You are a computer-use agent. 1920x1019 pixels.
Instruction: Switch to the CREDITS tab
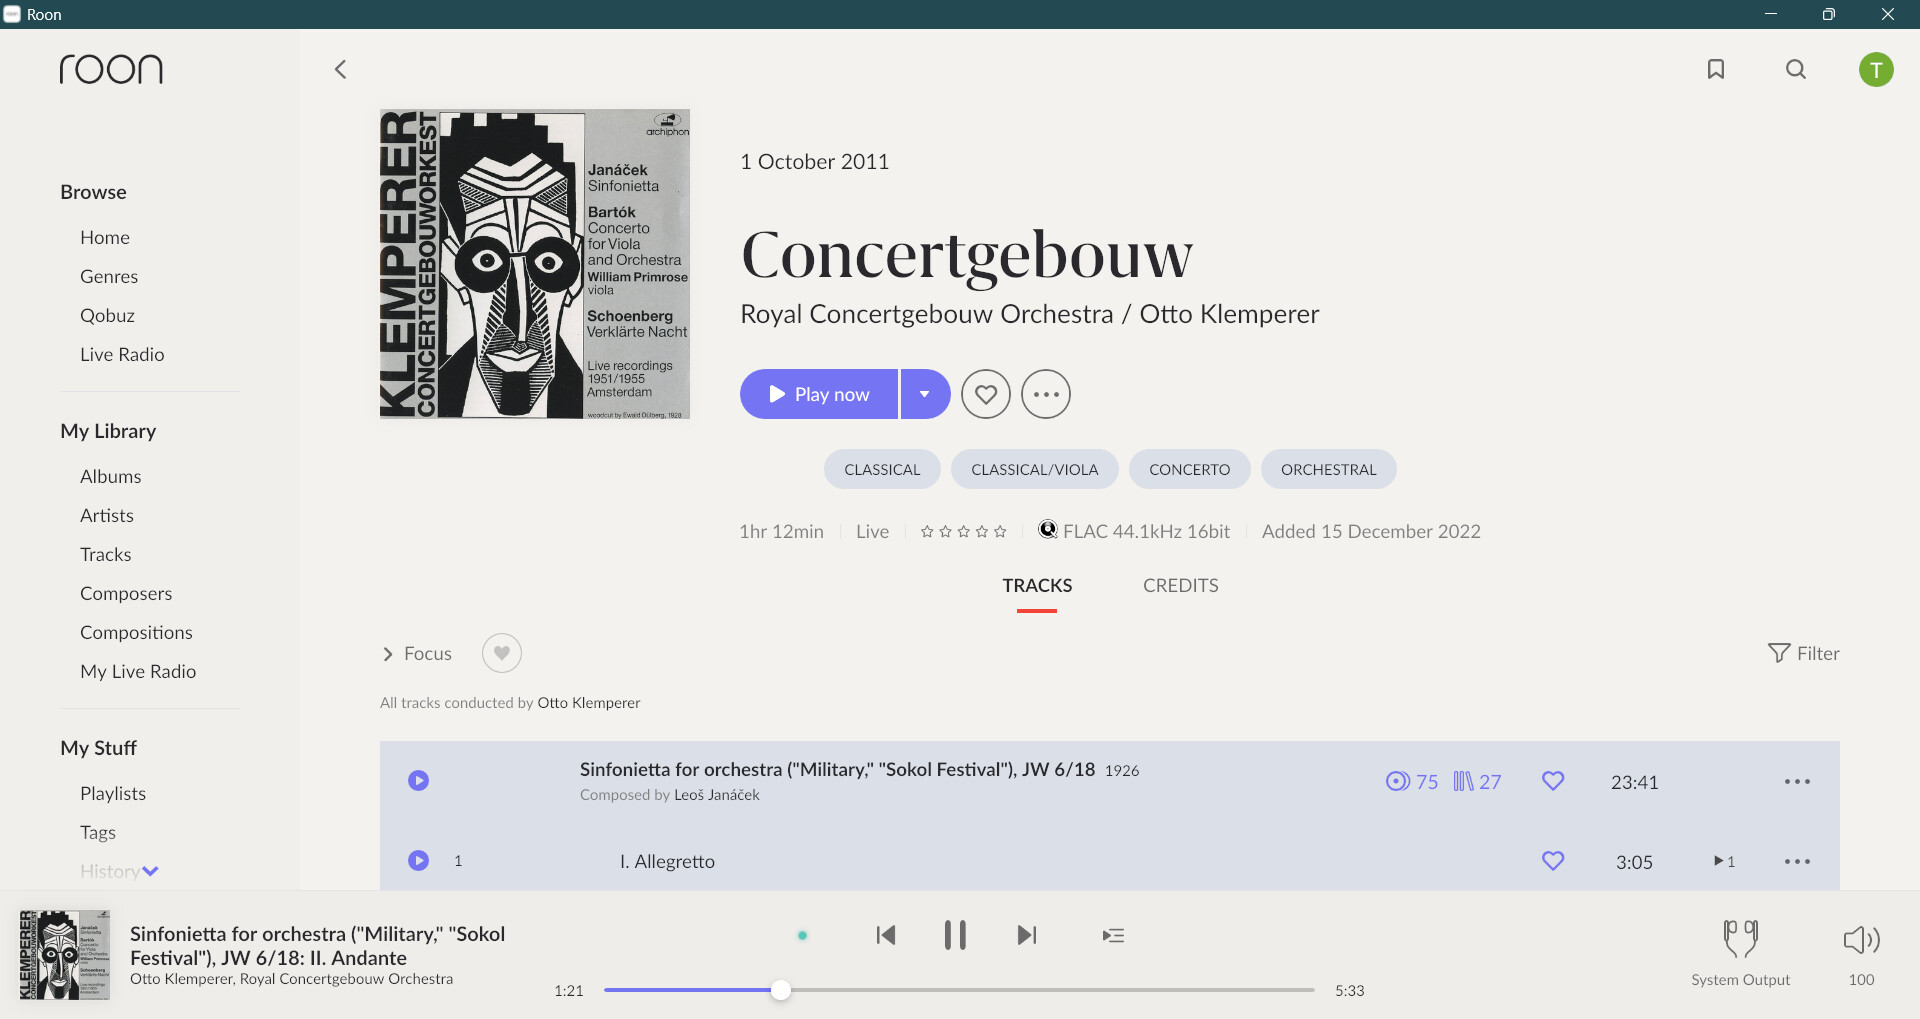[1181, 586]
